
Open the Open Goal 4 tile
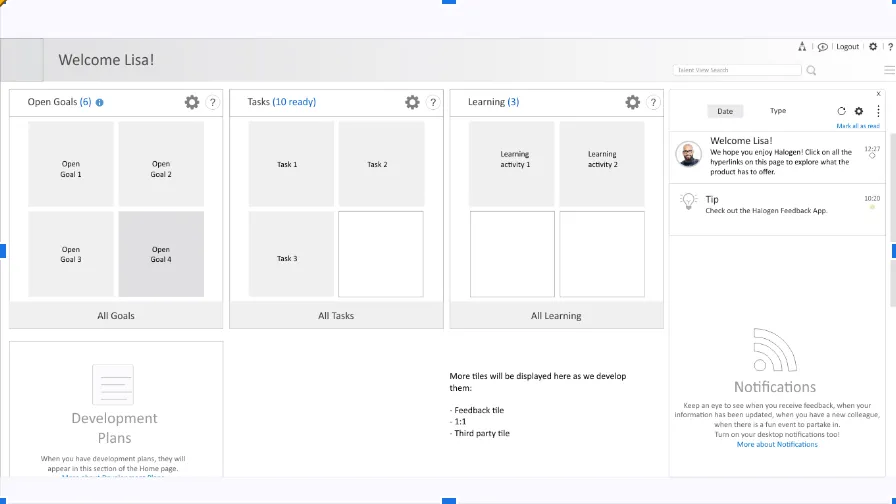[x=161, y=254]
